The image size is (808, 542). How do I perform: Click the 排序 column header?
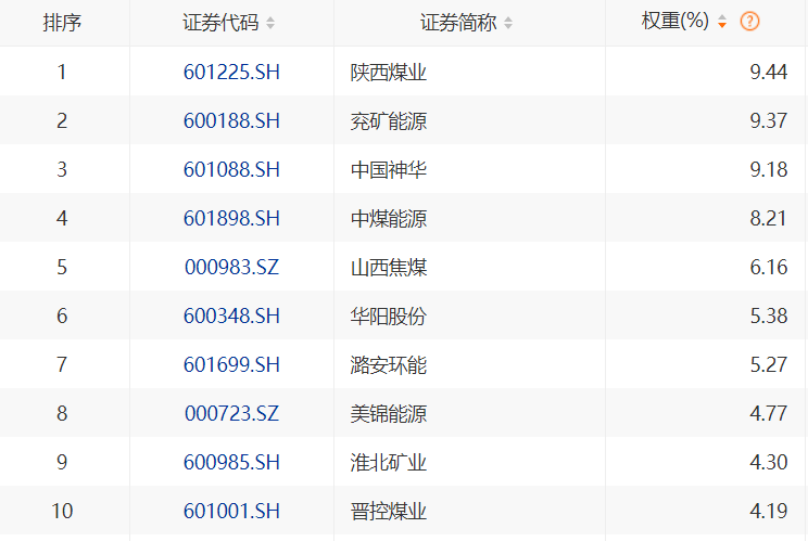pyautogui.click(x=62, y=23)
